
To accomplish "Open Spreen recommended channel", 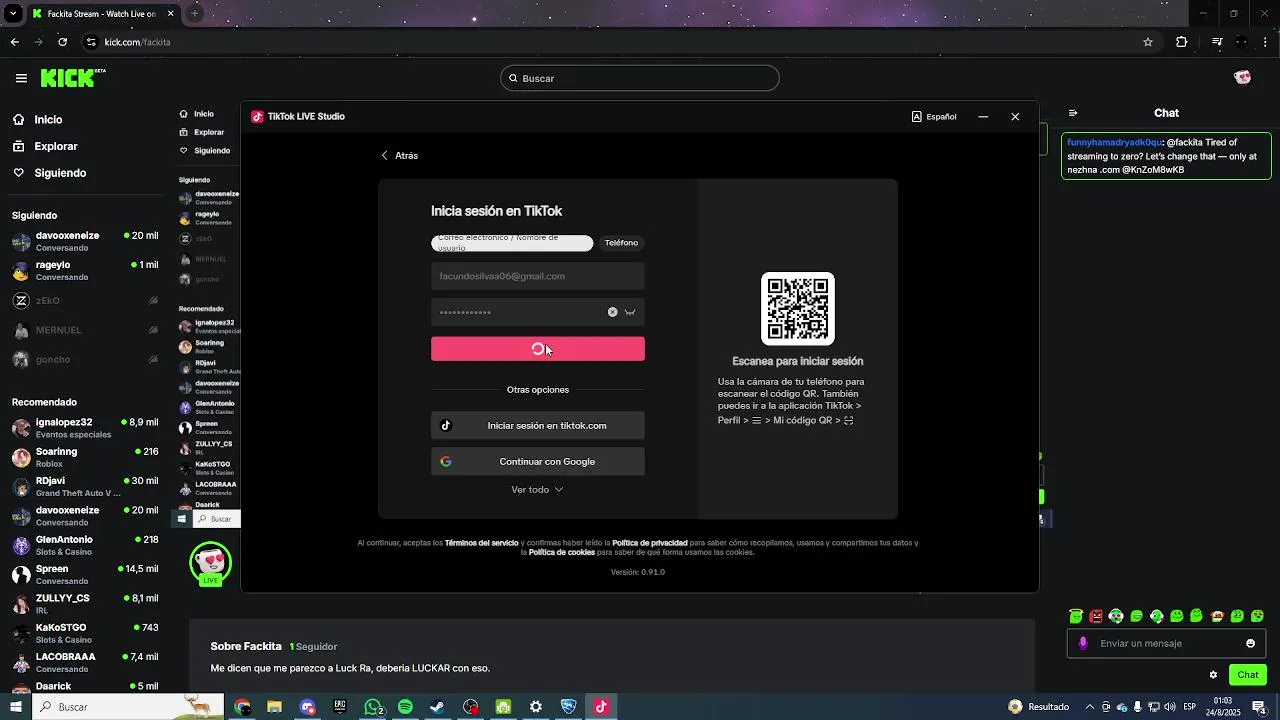I will pyautogui.click(x=85, y=574).
